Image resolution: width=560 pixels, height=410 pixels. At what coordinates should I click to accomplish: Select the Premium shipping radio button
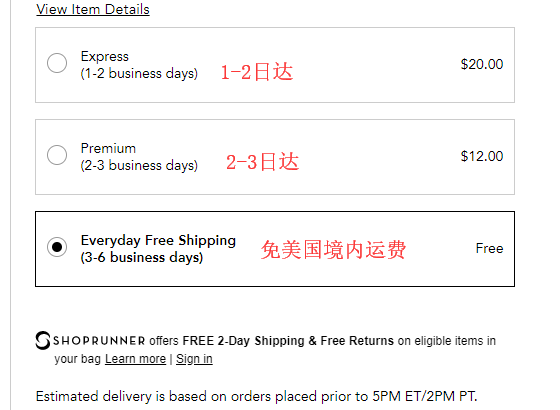(57, 155)
